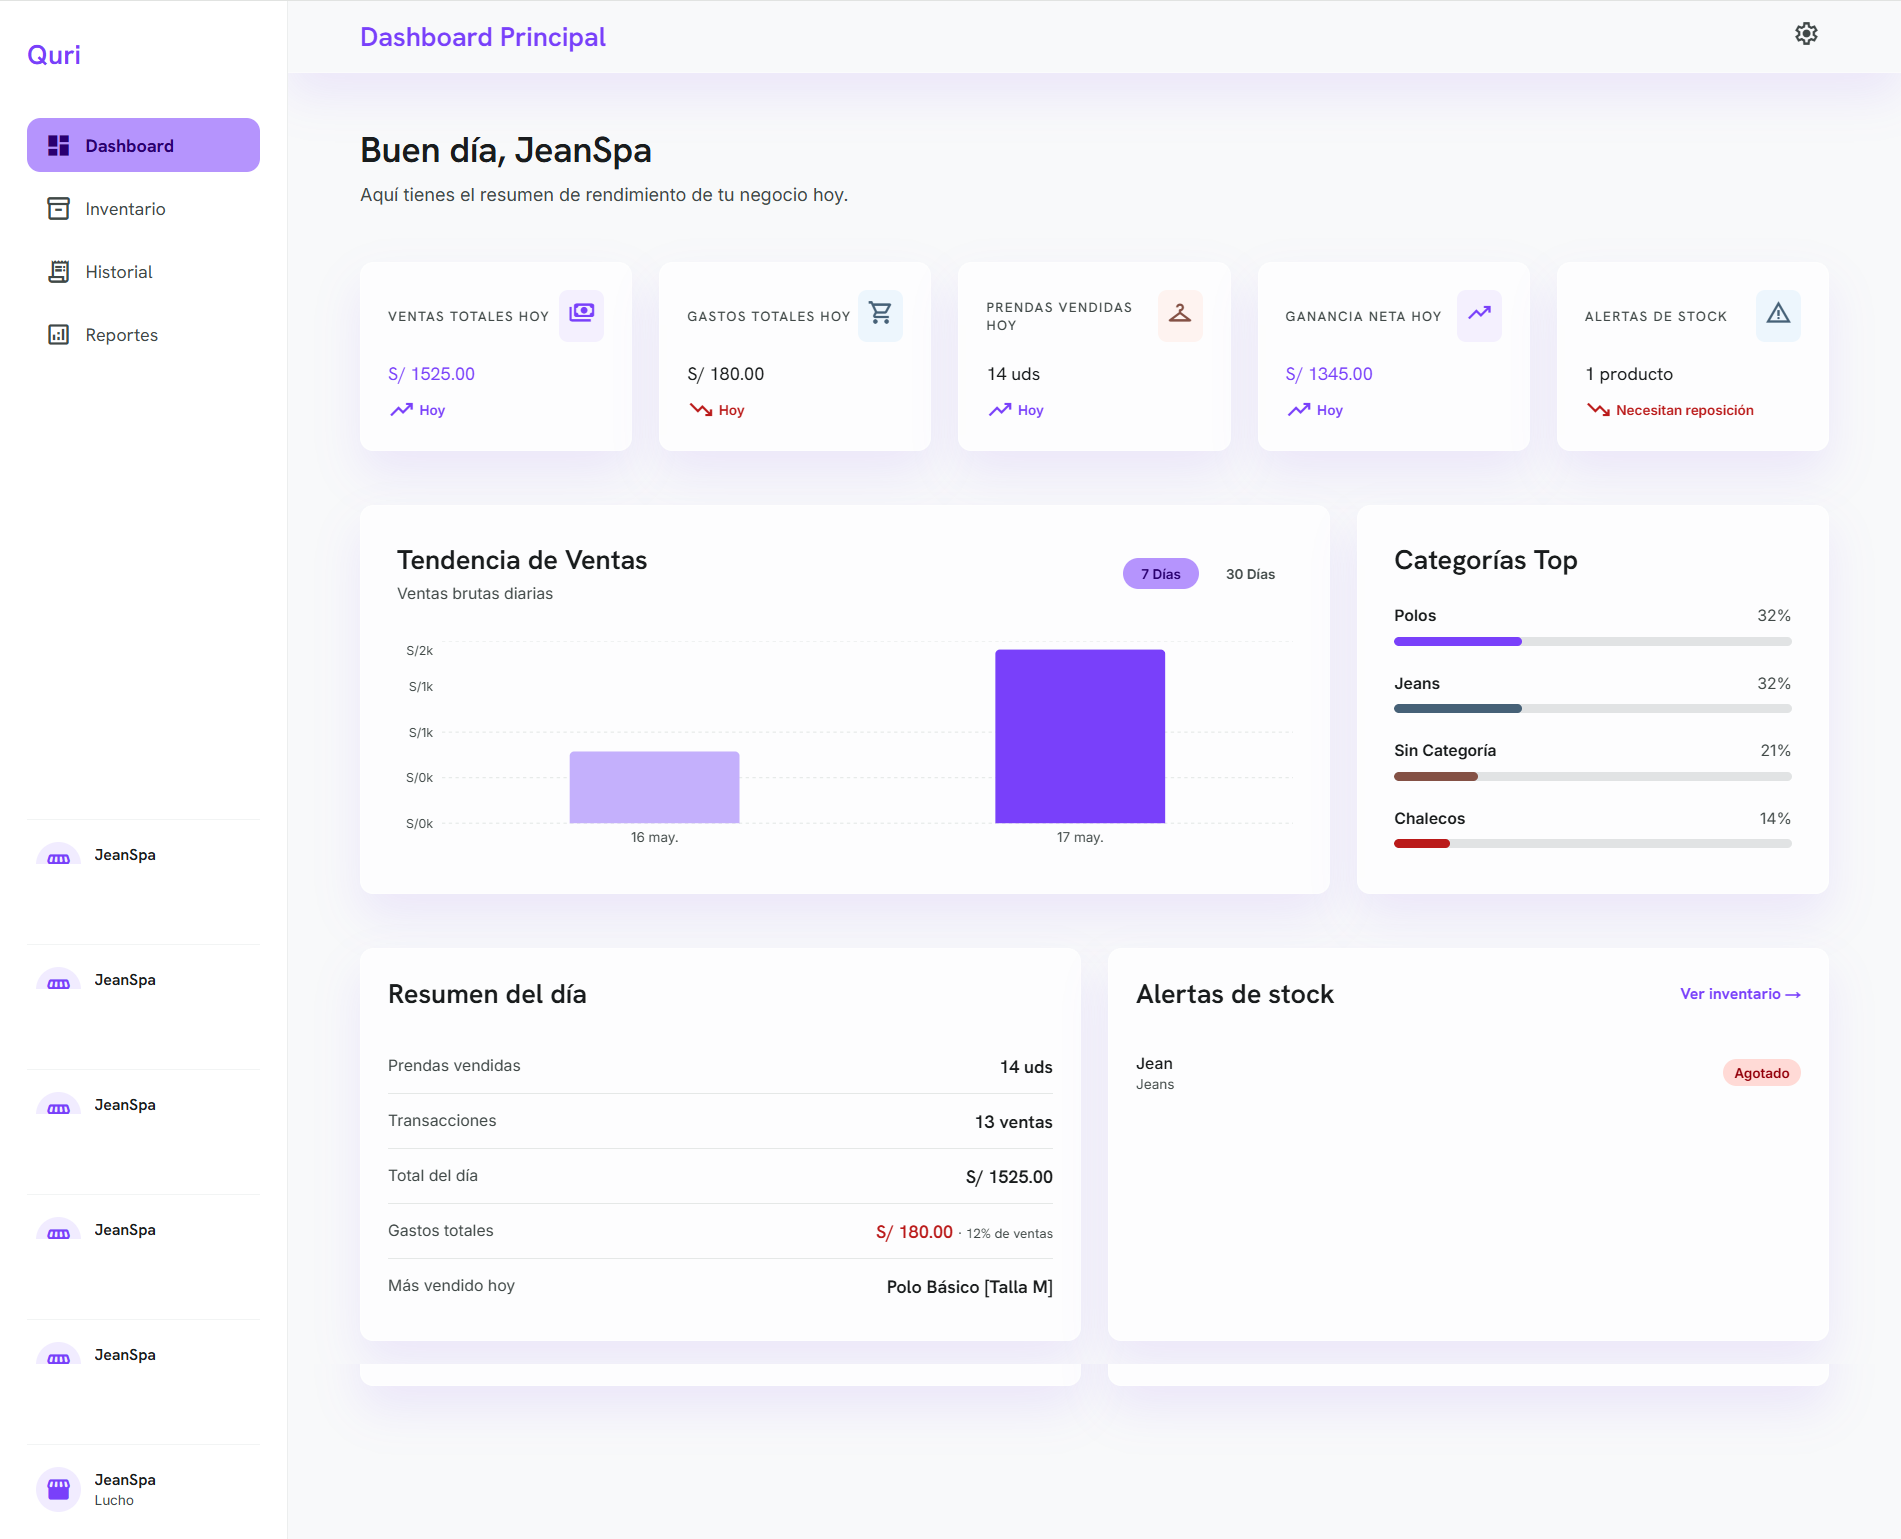The height and width of the screenshot is (1539, 1901).
Task: Click the 17 may. dark purple bar
Action: [1080, 737]
